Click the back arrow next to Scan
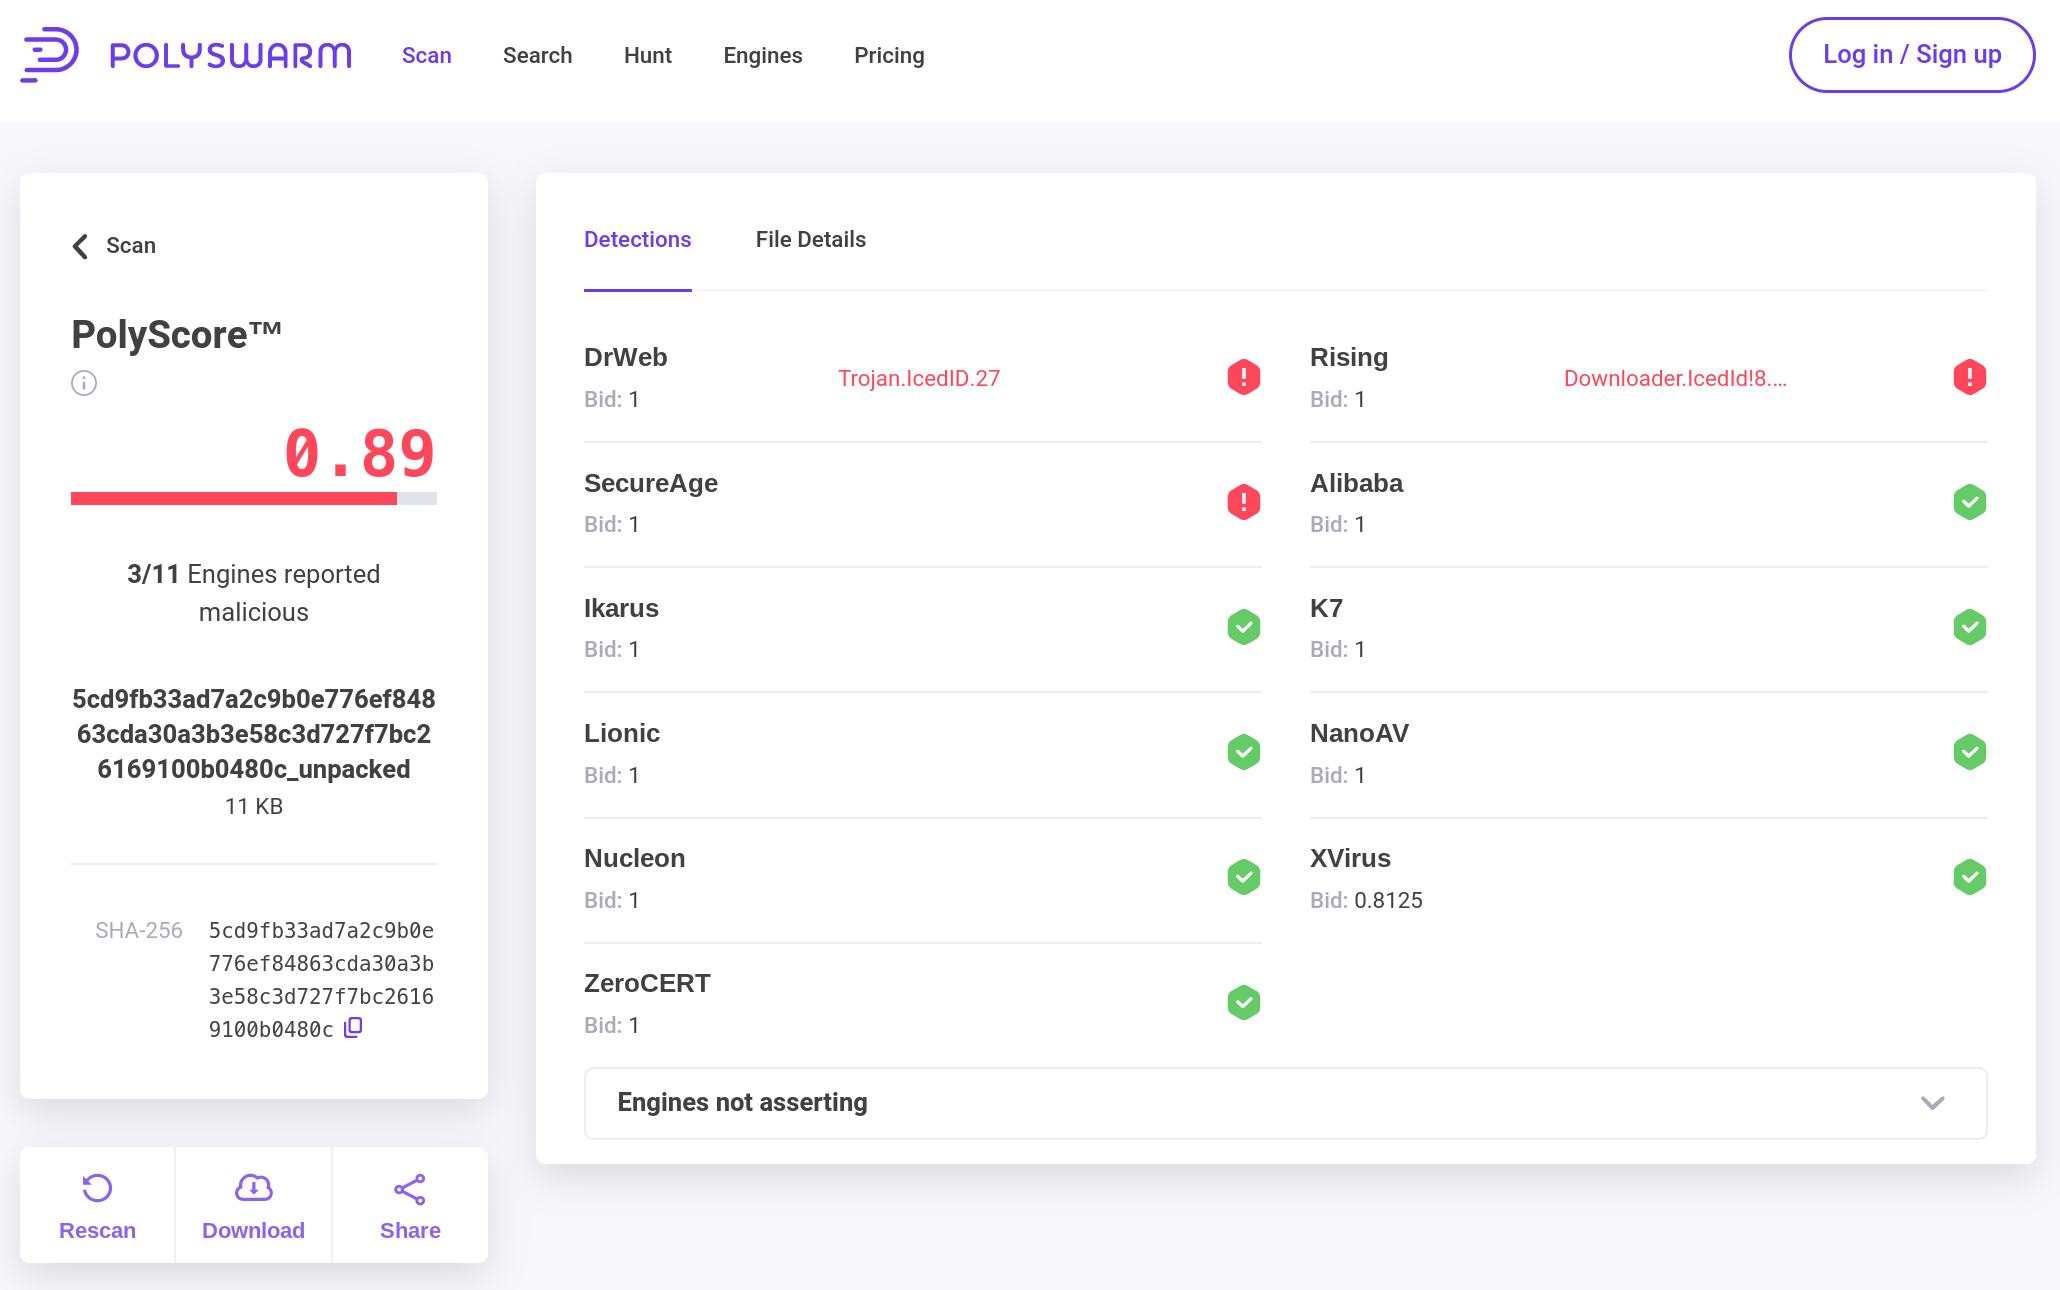Viewport: 2060px width, 1290px height. [80, 246]
